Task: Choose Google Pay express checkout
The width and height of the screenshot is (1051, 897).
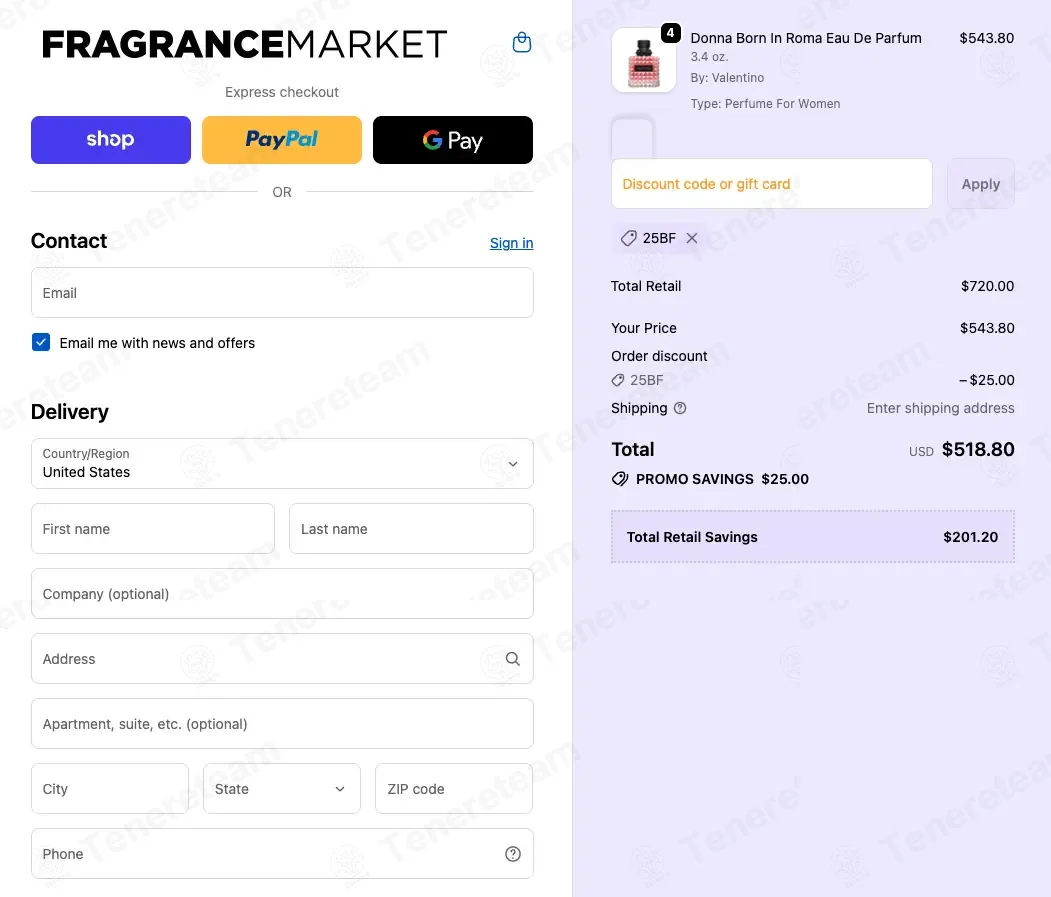Action: (452, 139)
